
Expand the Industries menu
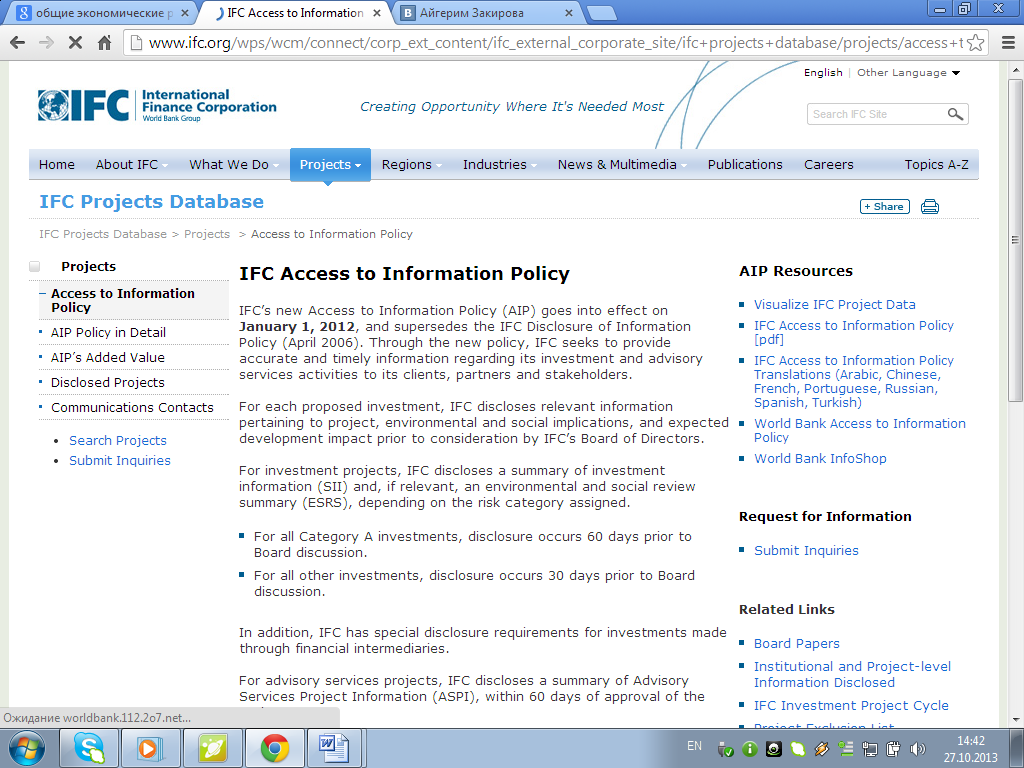click(500, 165)
